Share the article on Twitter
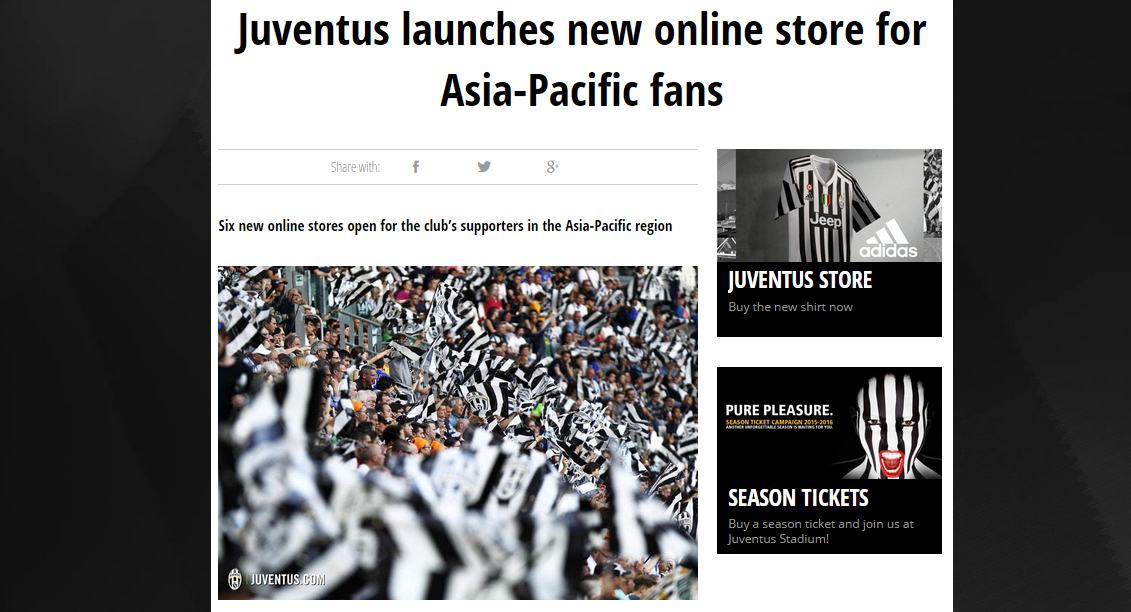 coord(484,167)
